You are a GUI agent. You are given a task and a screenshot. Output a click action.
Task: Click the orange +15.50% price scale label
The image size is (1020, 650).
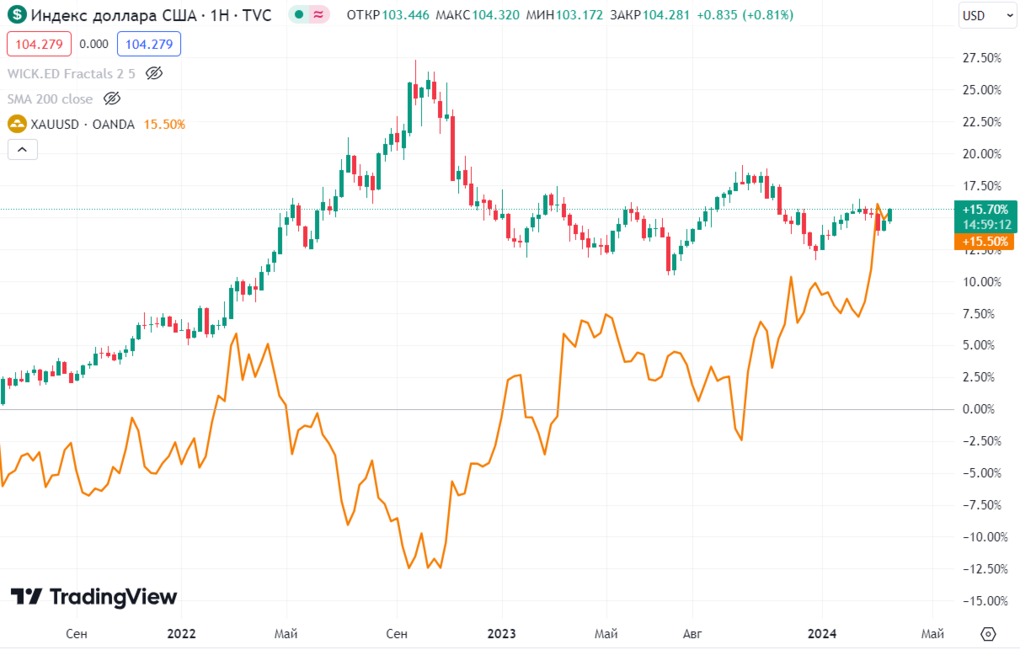click(x=983, y=242)
